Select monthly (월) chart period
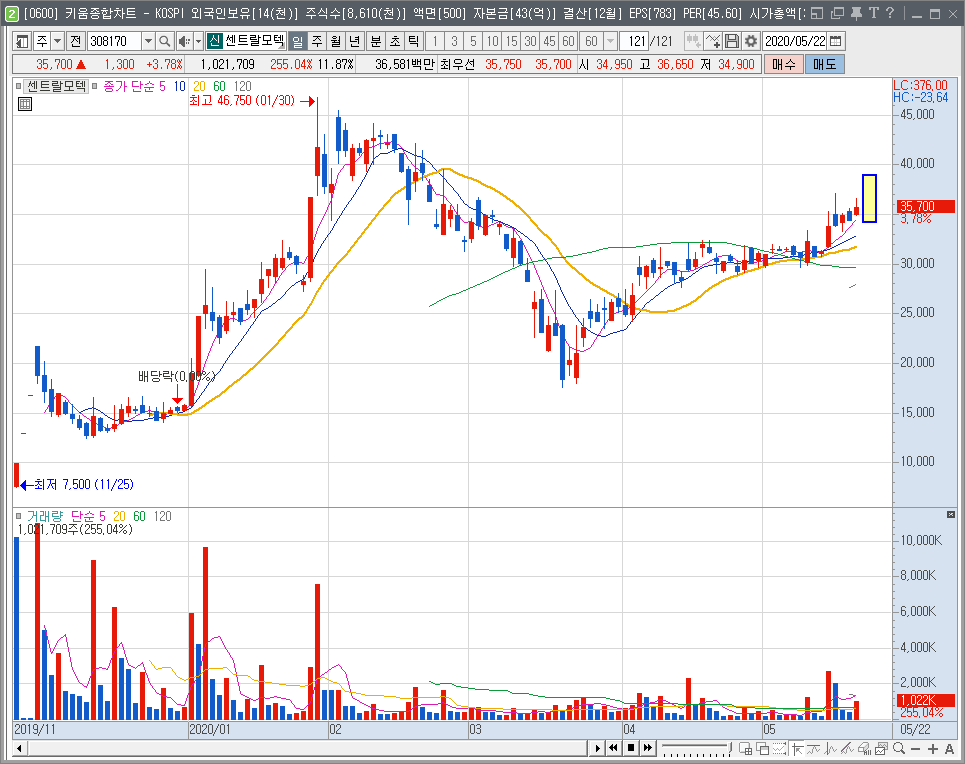 [x=335, y=41]
